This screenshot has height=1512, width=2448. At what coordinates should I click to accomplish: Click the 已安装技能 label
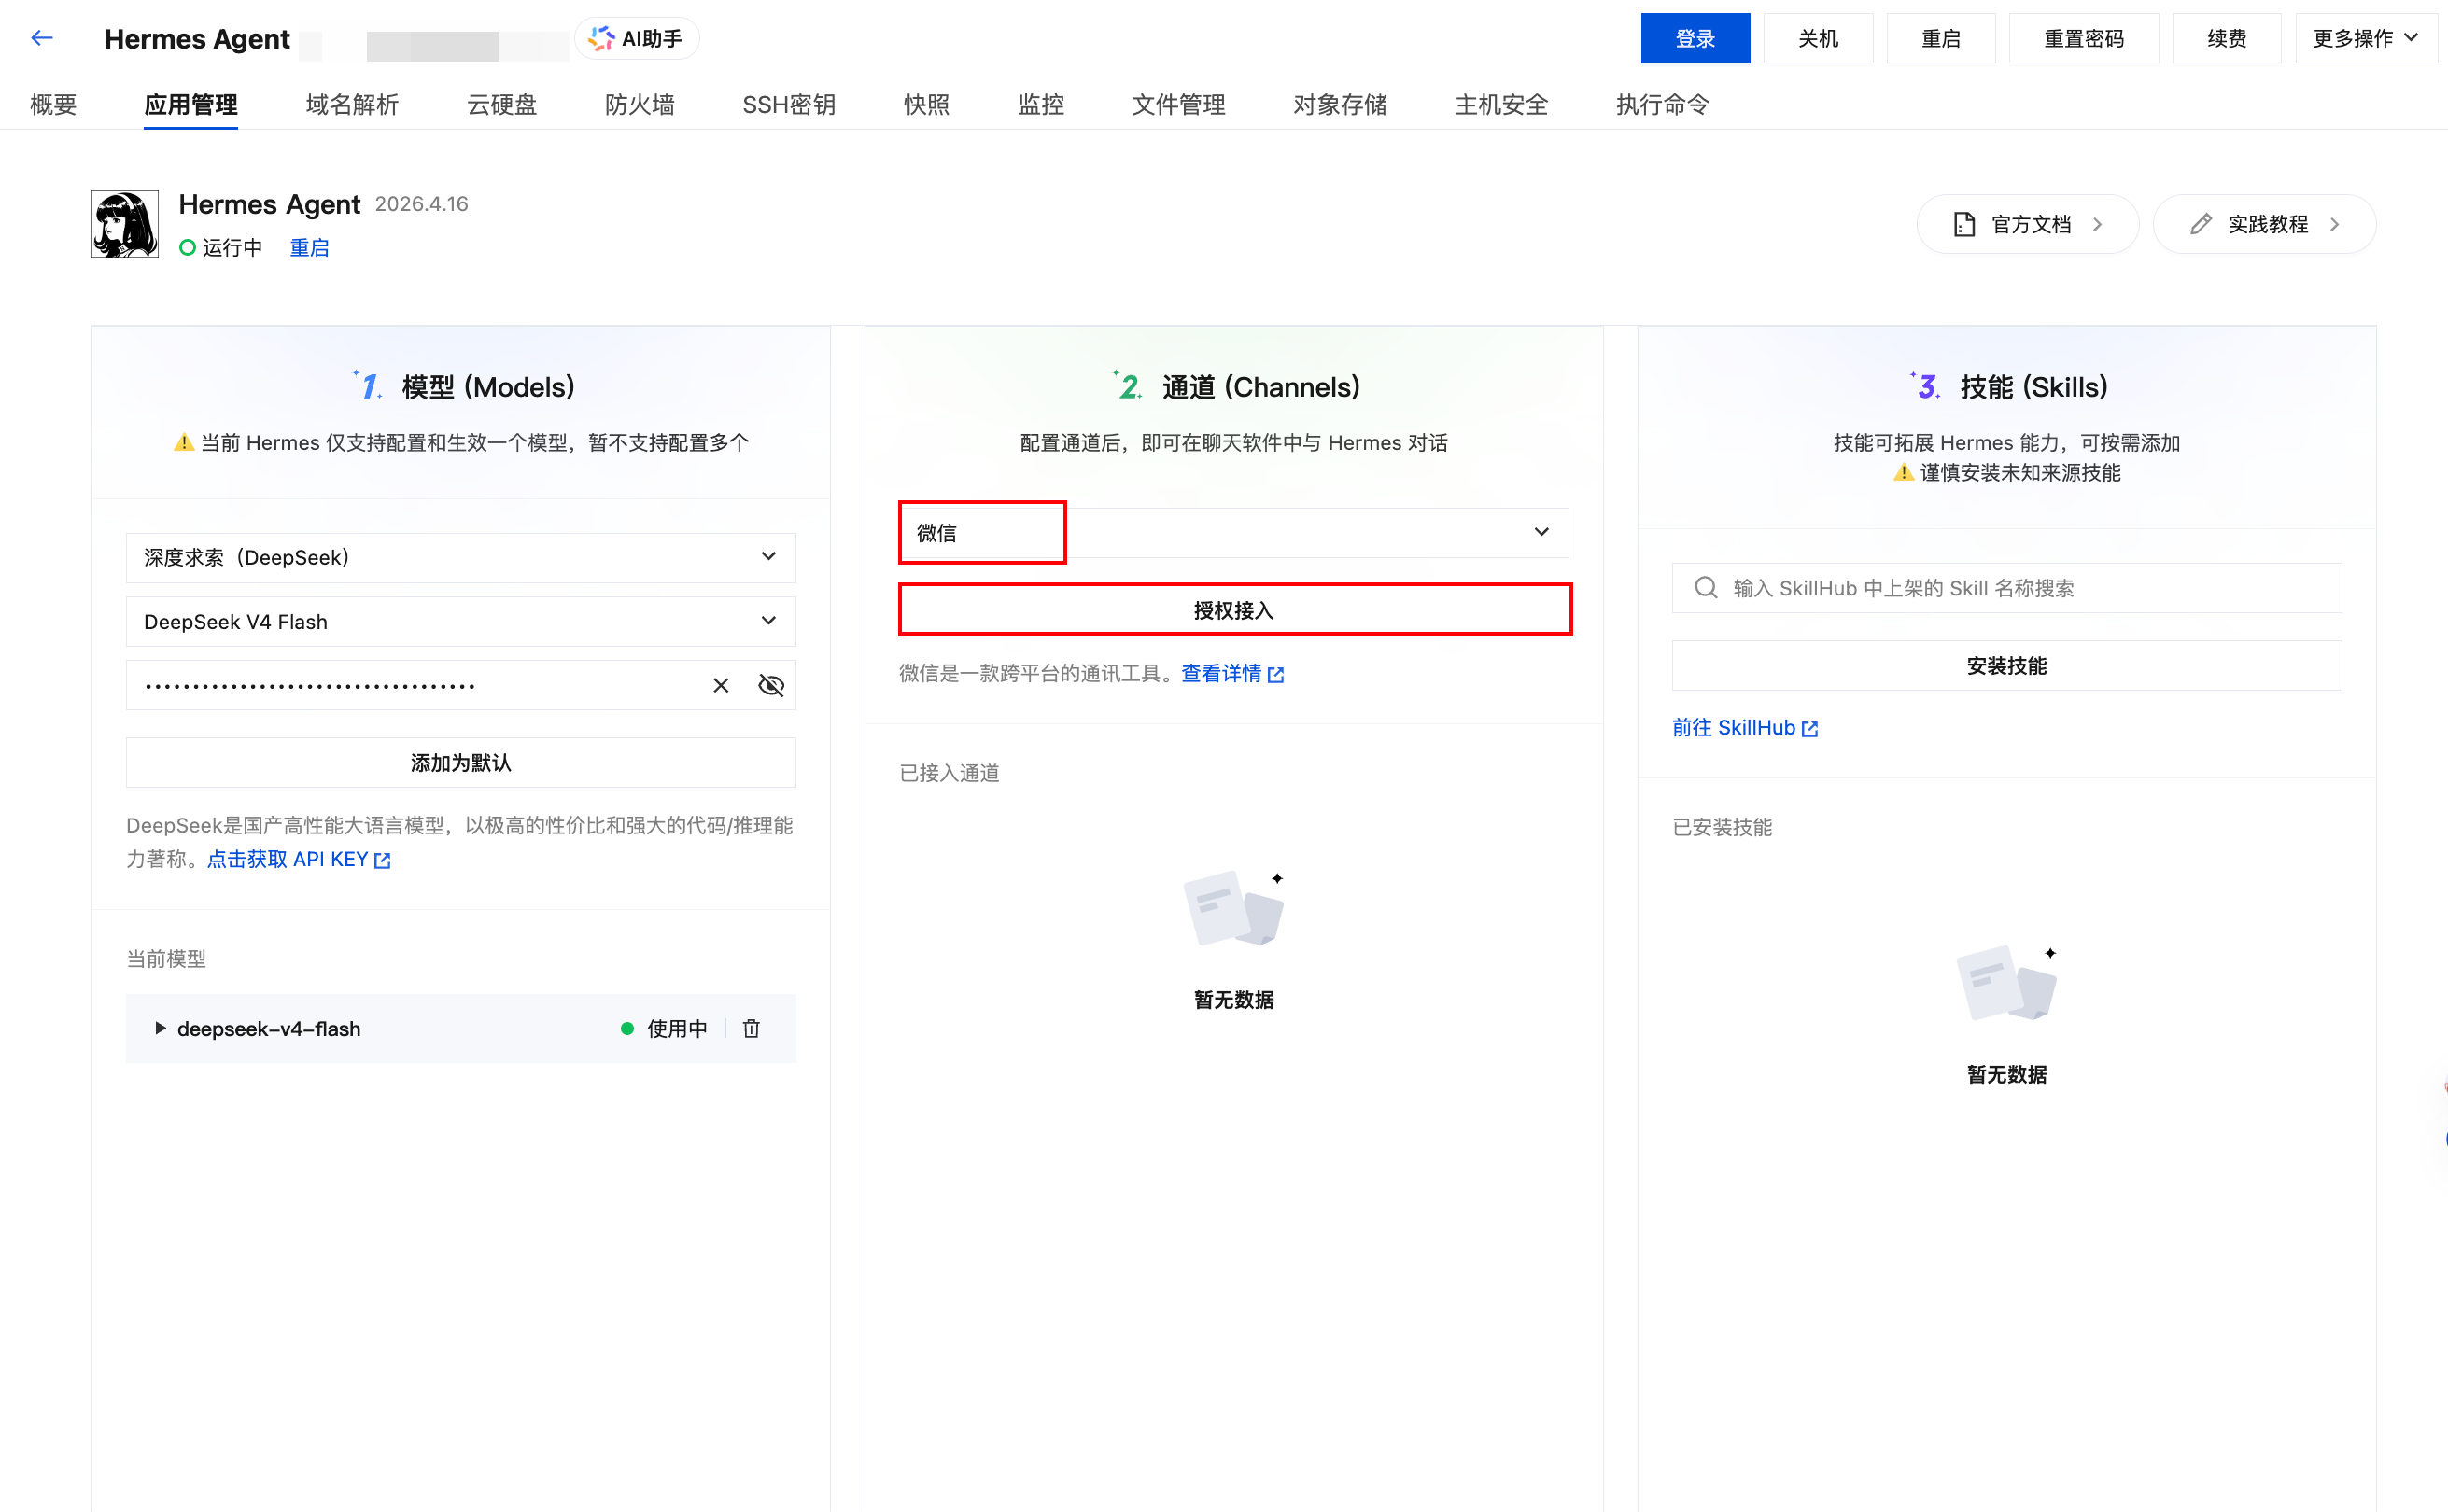[x=1722, y=827]
